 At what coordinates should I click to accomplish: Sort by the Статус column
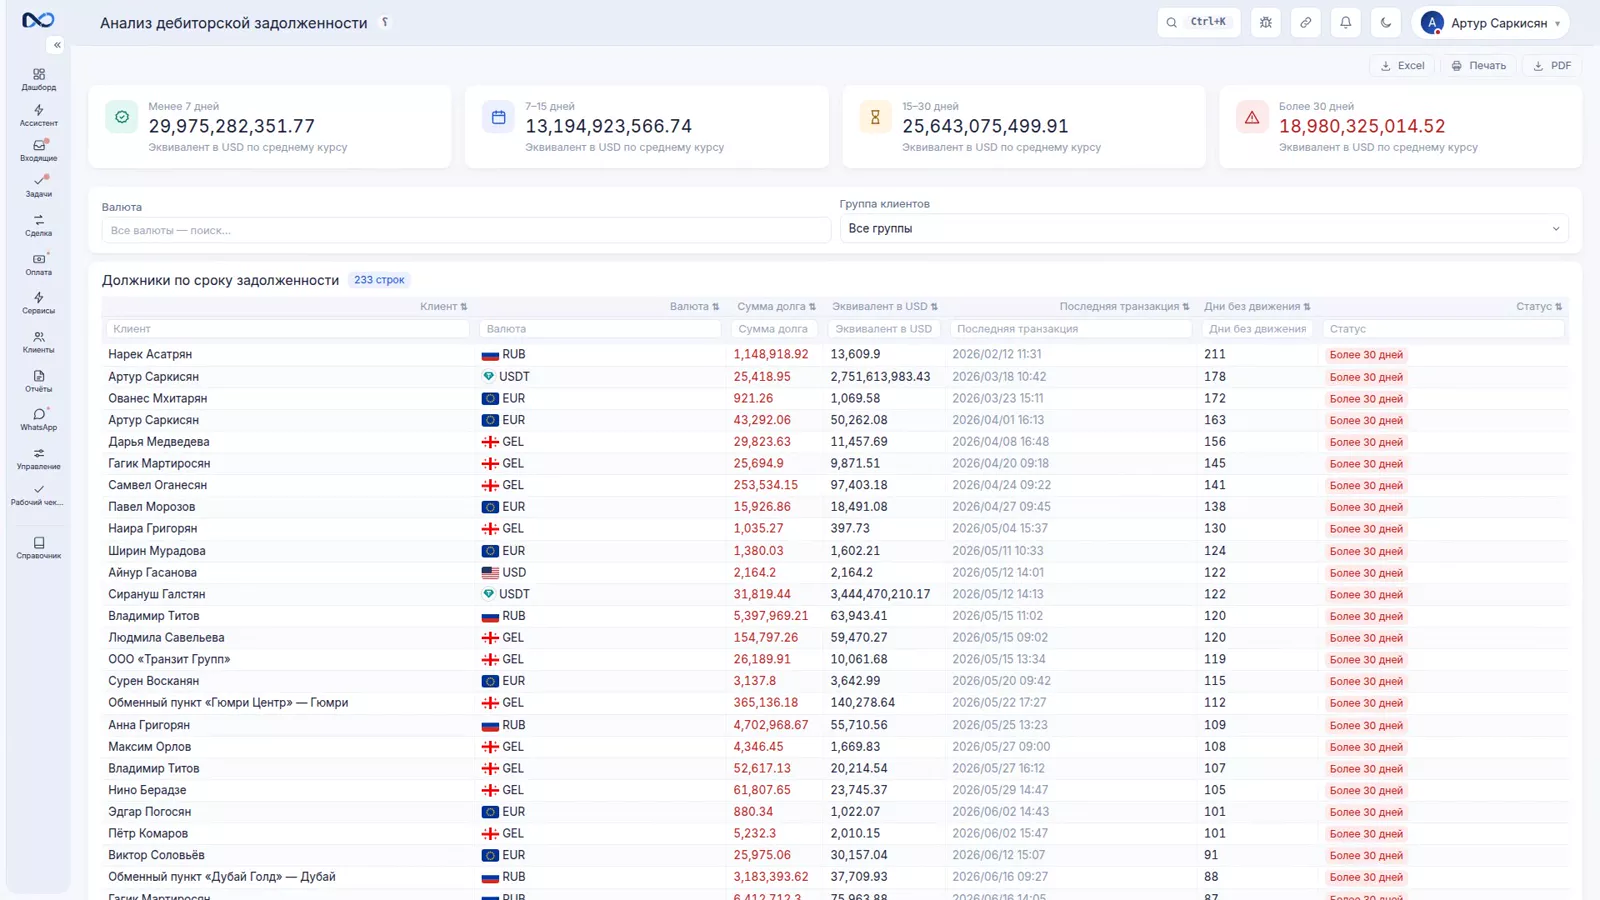(1539, 306)
